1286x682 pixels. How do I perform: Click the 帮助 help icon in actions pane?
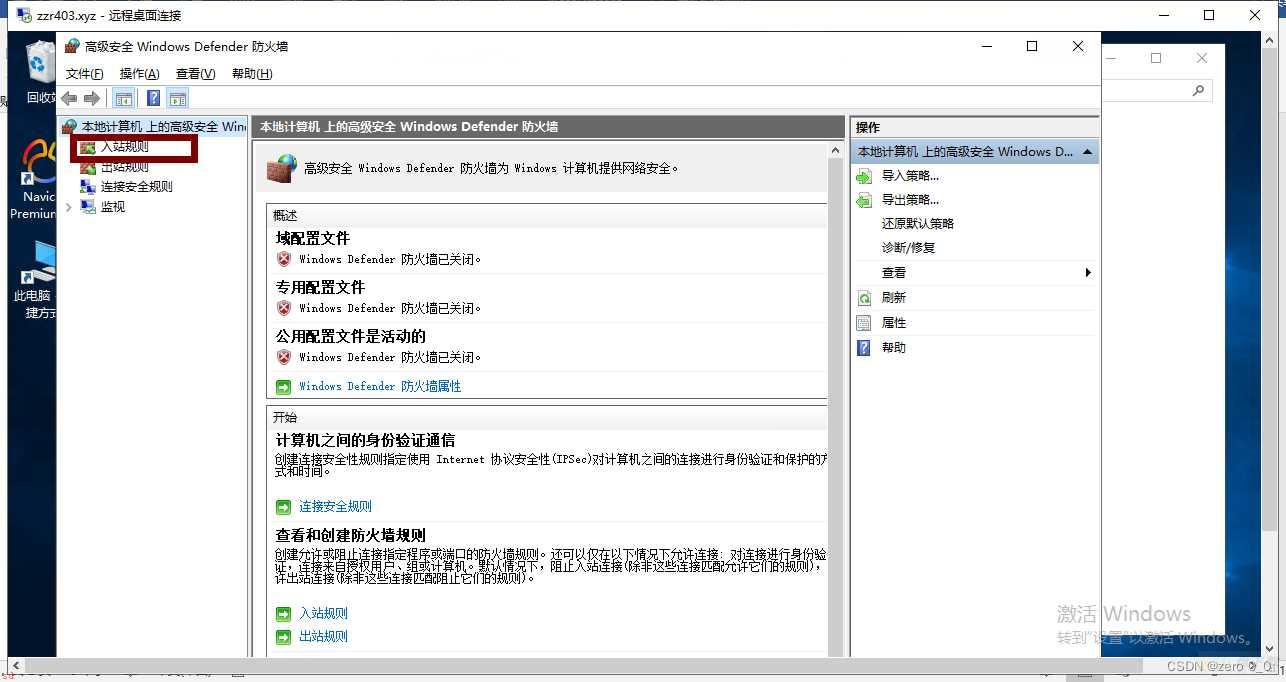click(x=864, y=348)
